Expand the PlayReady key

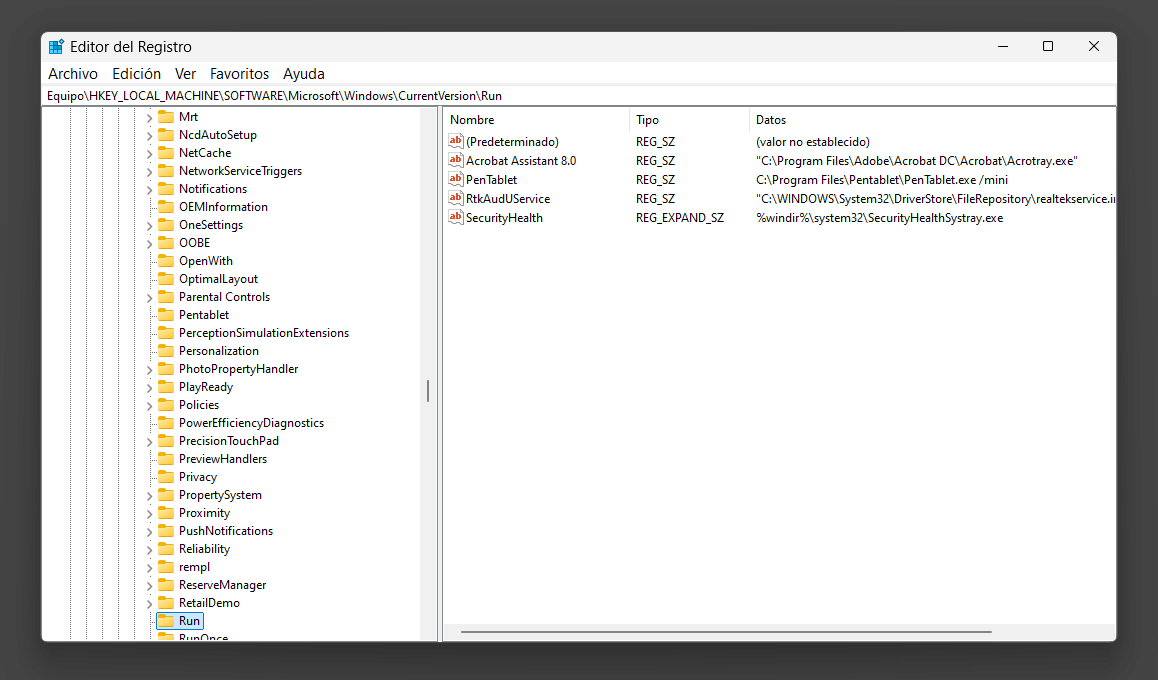tap(149, 388)
